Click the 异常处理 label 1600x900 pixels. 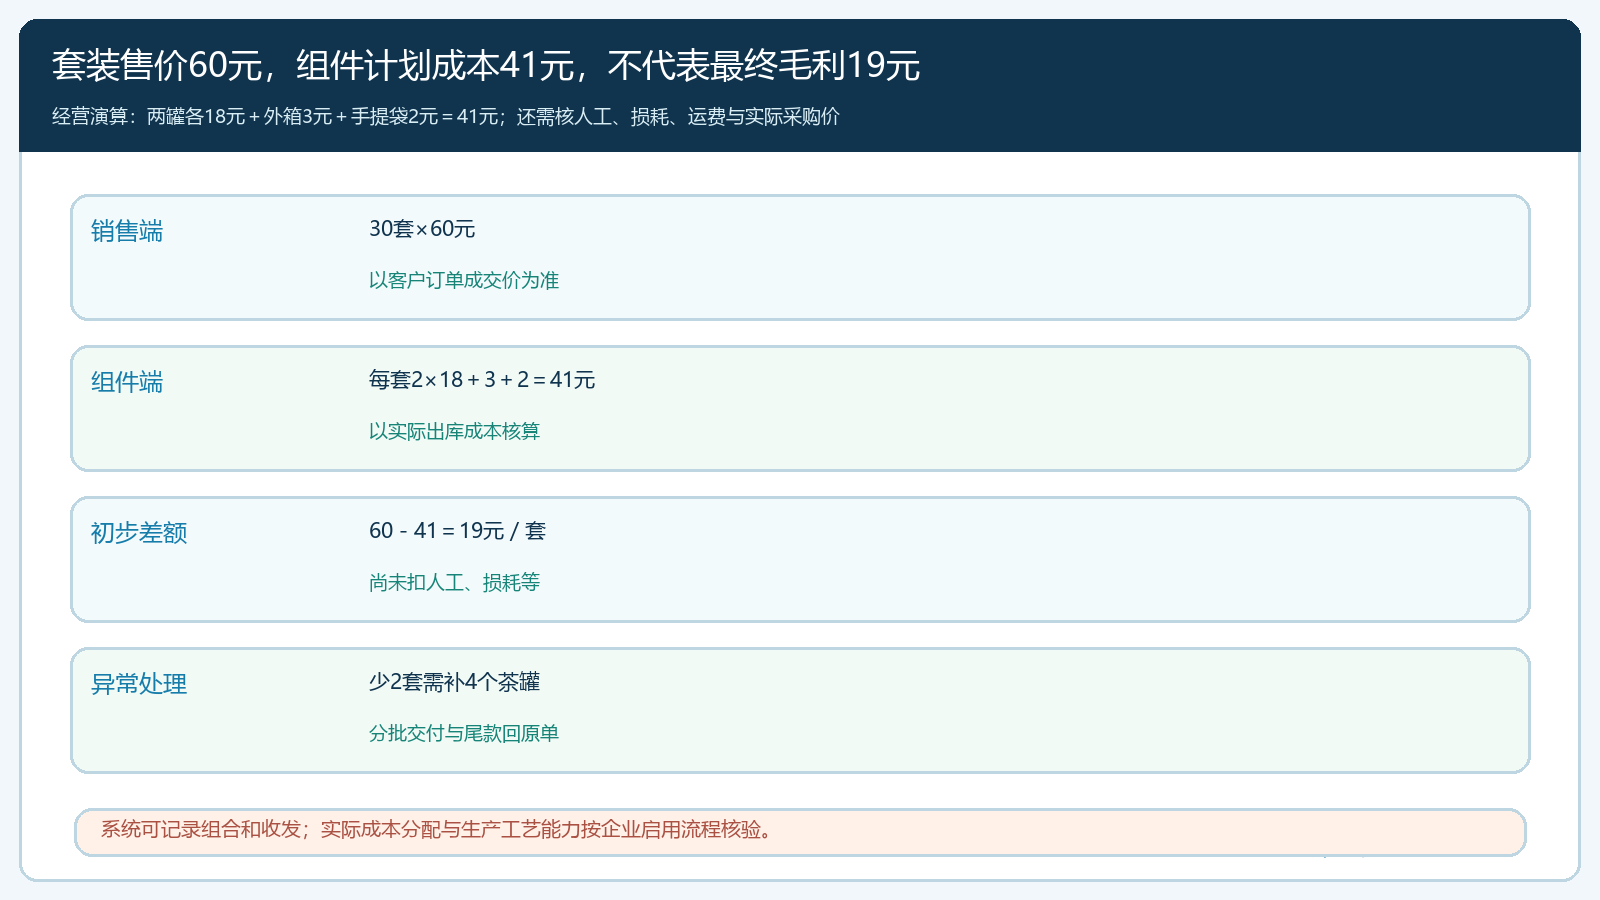(x=139, y=684)
